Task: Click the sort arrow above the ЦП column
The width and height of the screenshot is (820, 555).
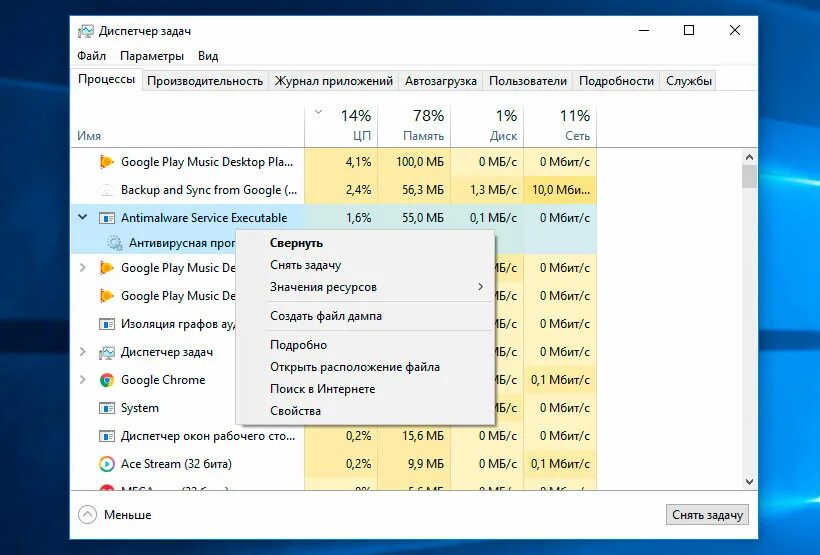Action: (x=318, y=112)
